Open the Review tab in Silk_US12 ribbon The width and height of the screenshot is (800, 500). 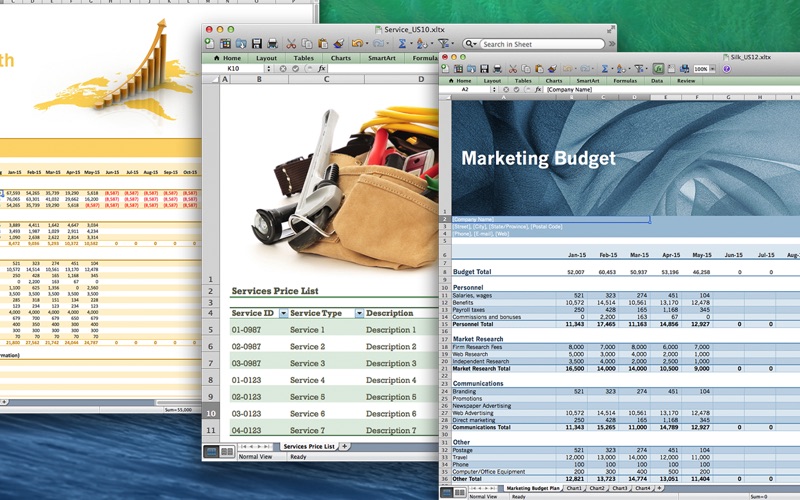point(686,81)
